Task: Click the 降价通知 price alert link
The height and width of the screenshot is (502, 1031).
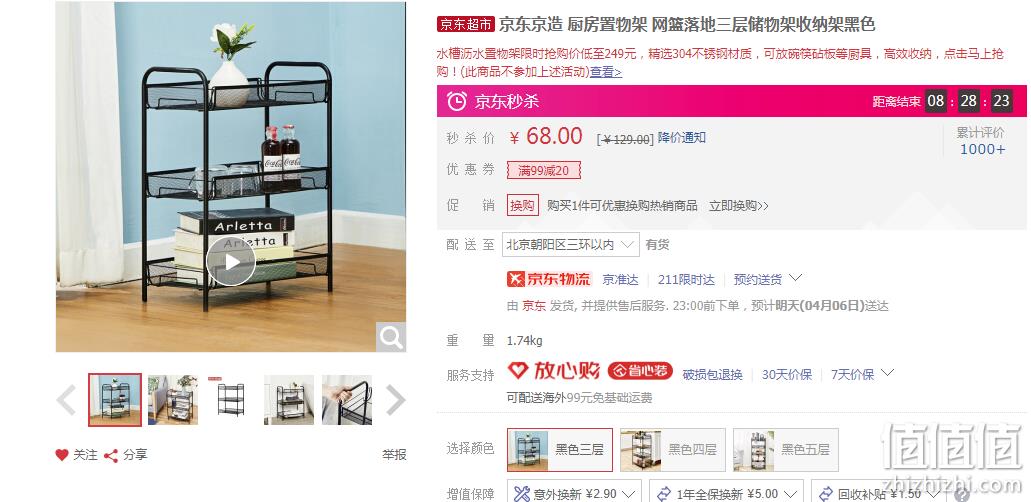Action: click(682, 138)
